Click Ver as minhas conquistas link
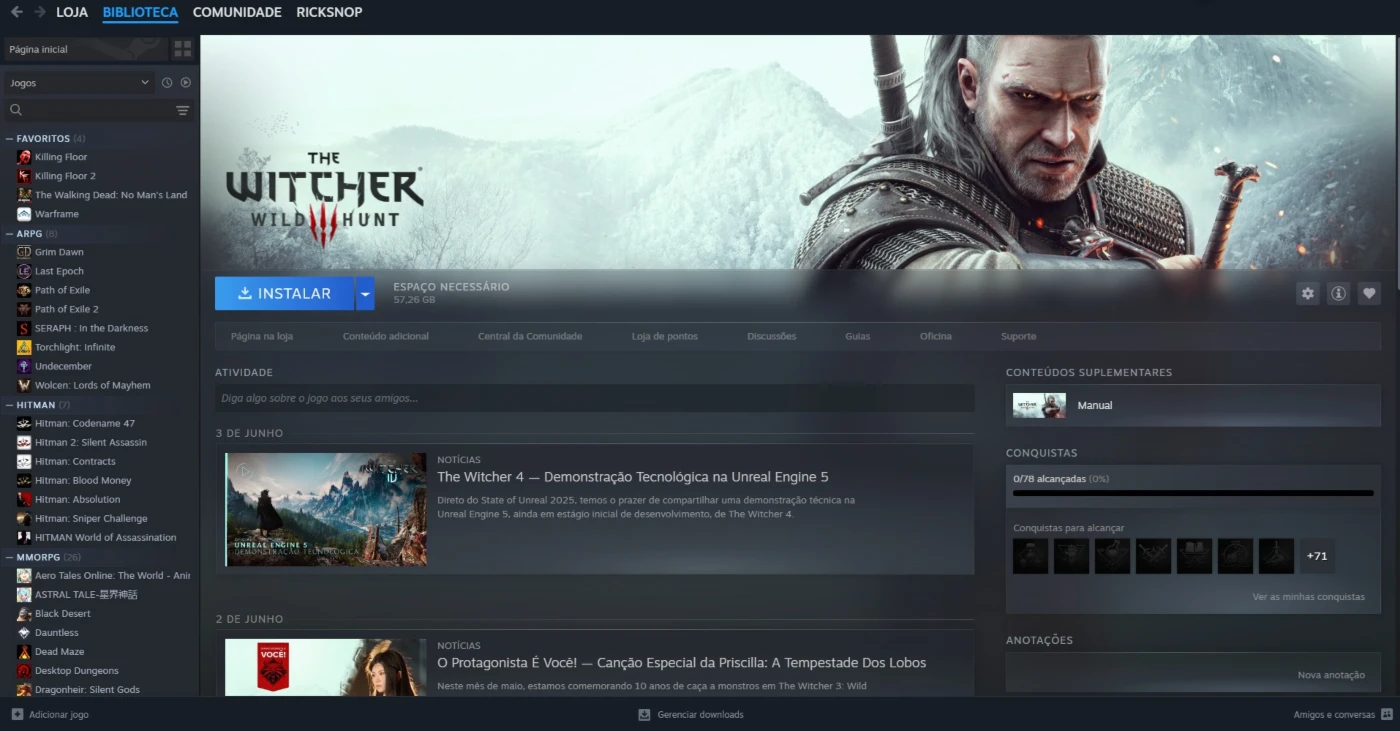Image resolution: width=1400 pixels, height=731 pixels. pos(1308,597)
